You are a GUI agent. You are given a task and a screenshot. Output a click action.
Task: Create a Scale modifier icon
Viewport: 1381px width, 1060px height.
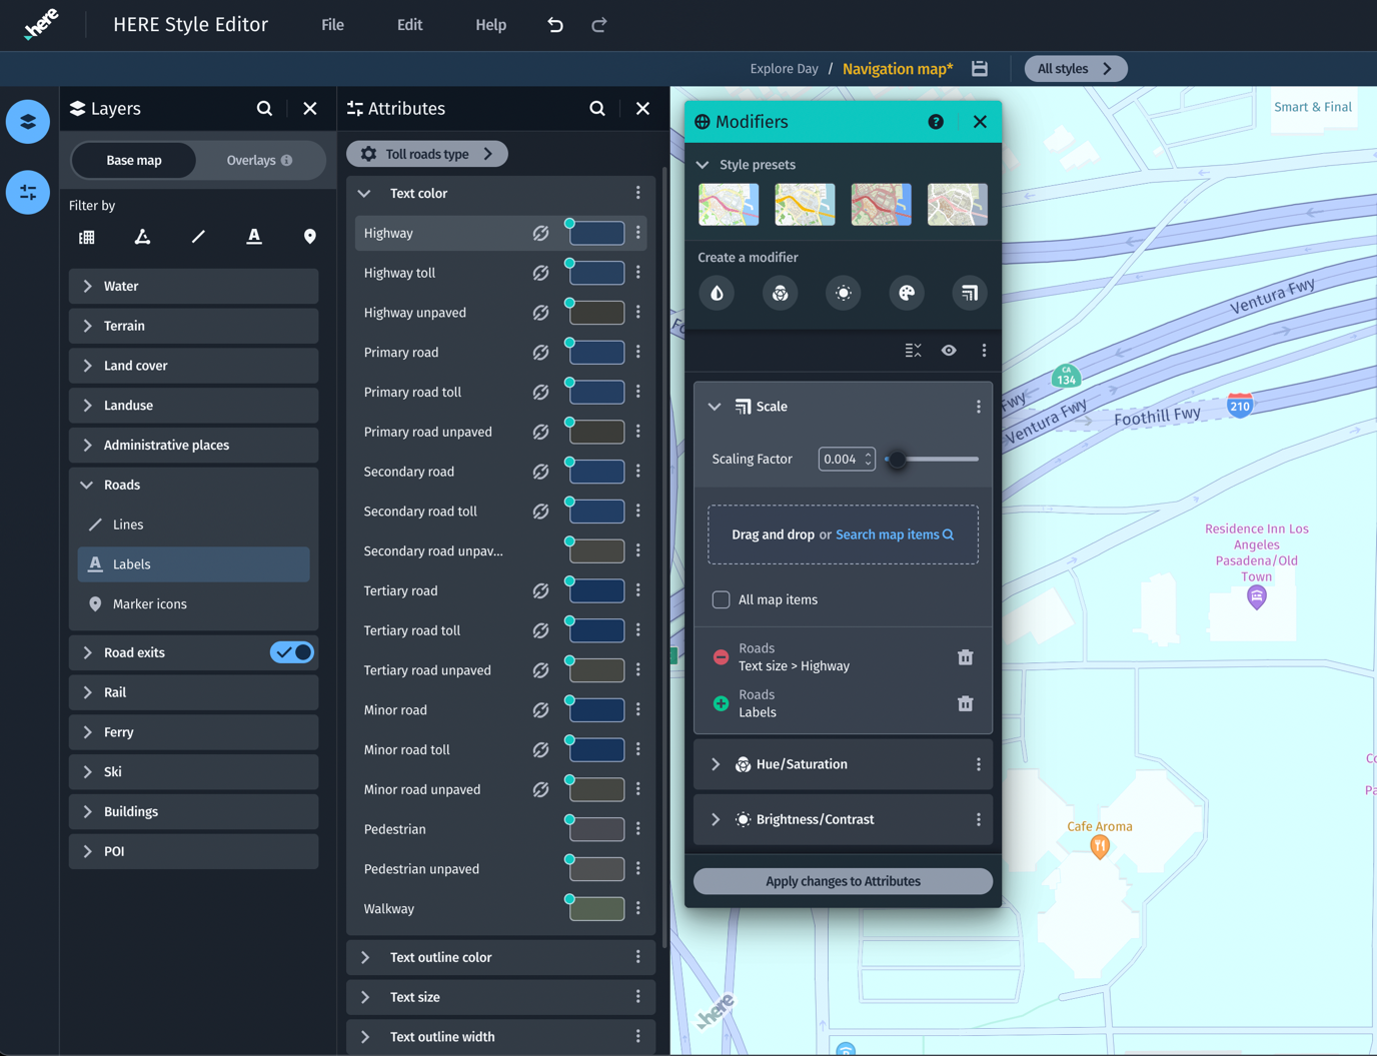pyautogui.click(x=969, y=293)
